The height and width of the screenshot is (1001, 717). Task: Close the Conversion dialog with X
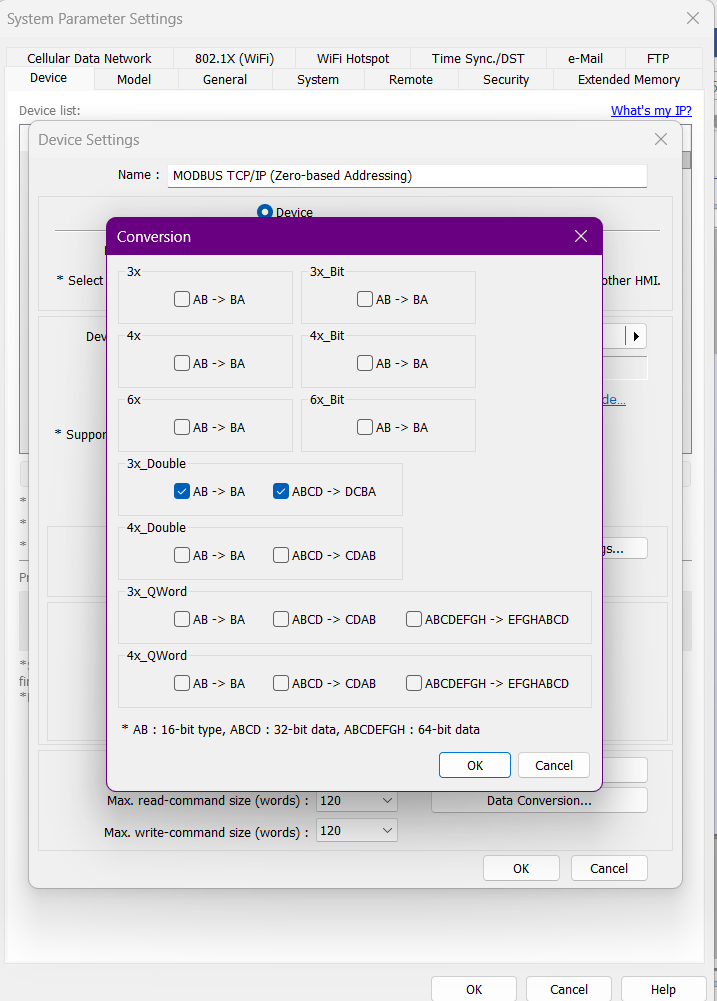(581, 236)
